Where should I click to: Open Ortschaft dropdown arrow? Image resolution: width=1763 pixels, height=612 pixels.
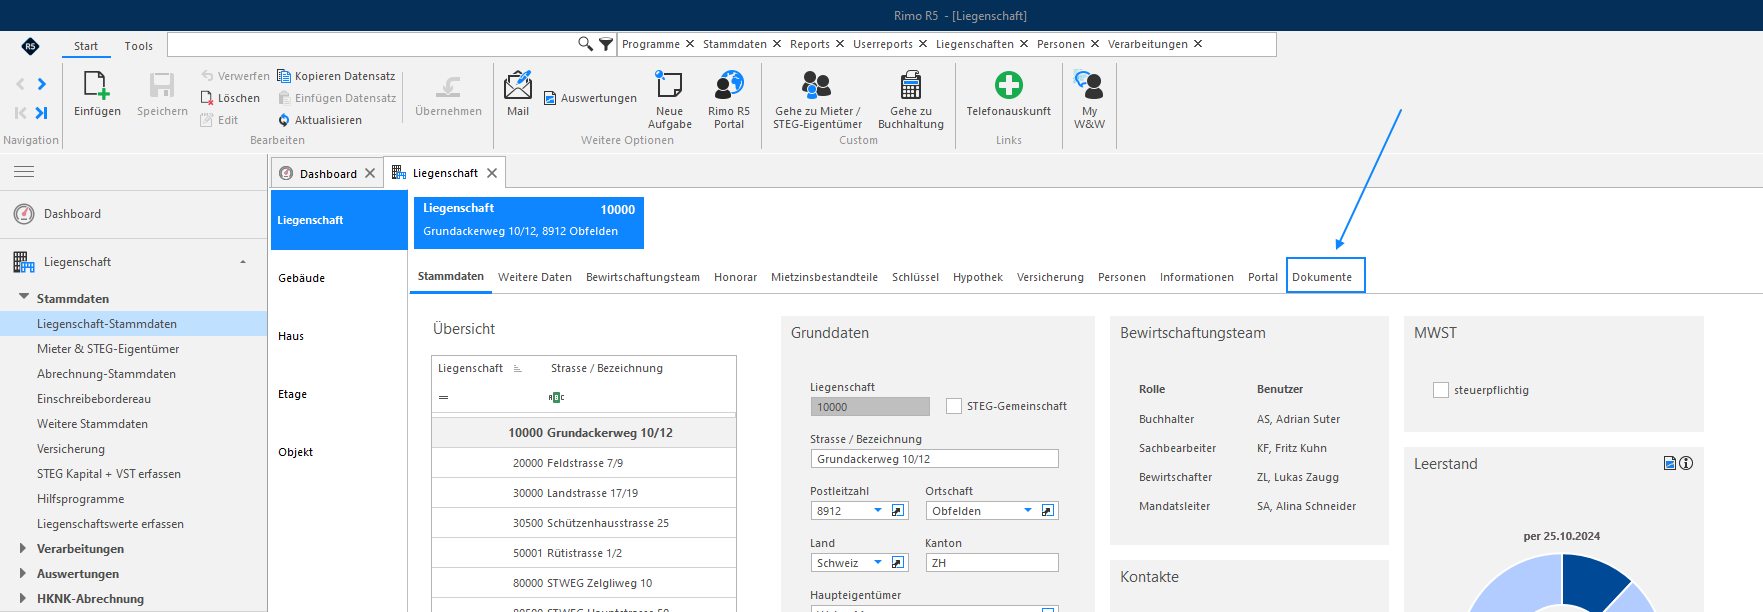[1027, 511]
